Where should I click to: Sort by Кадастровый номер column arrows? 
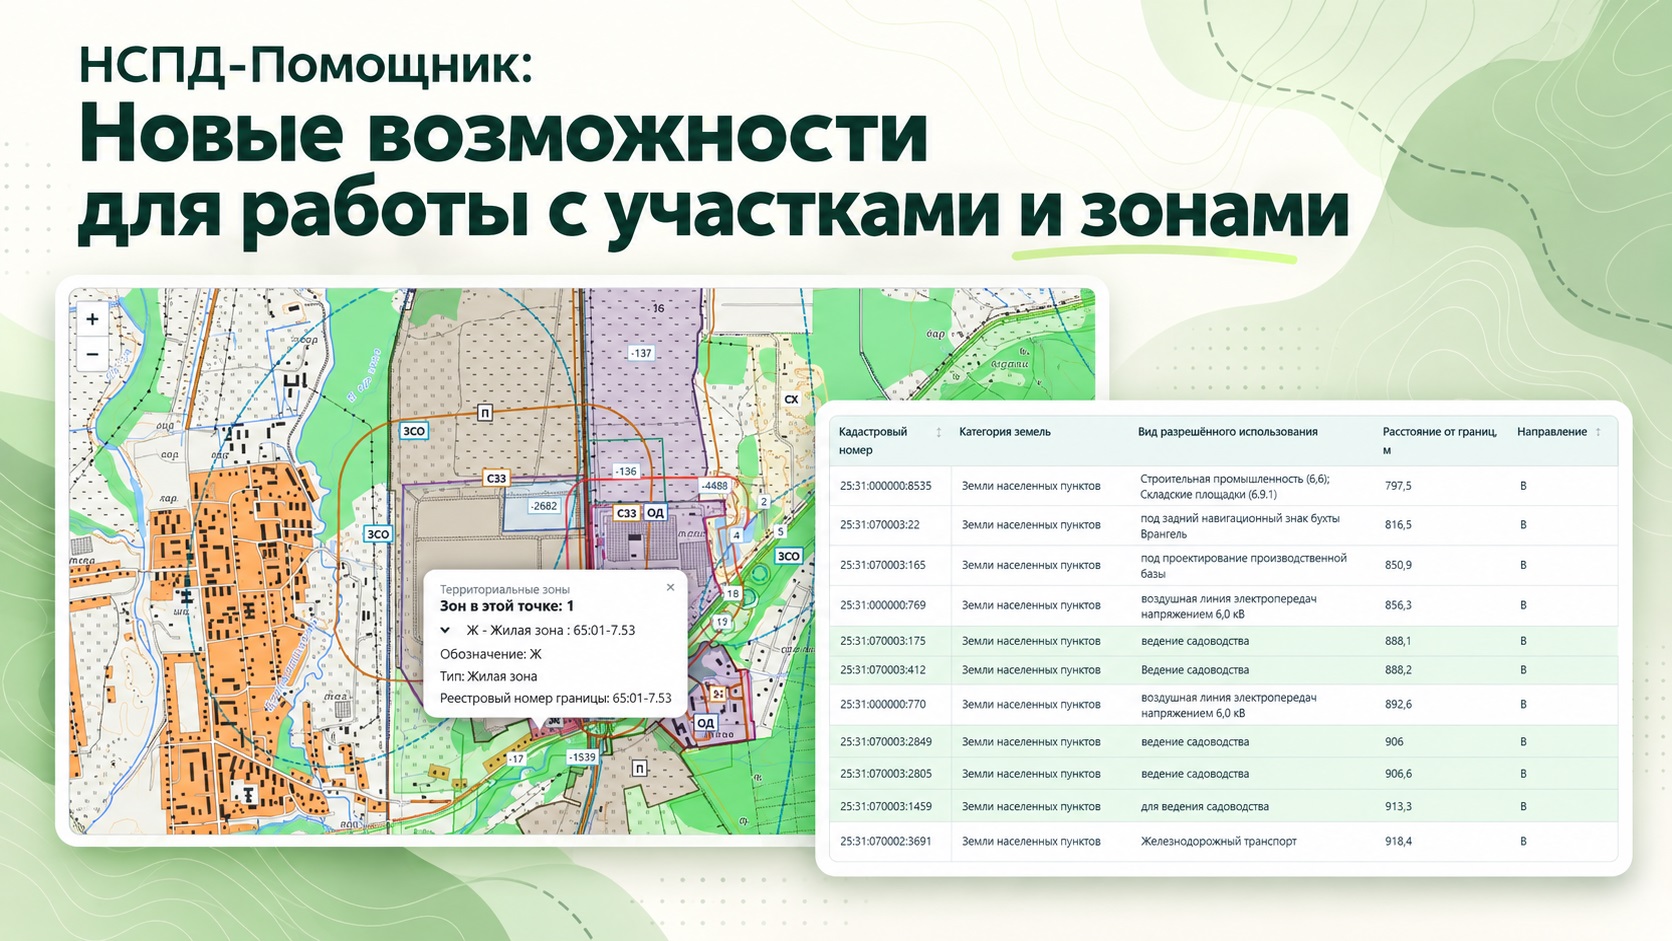[938, 432]
